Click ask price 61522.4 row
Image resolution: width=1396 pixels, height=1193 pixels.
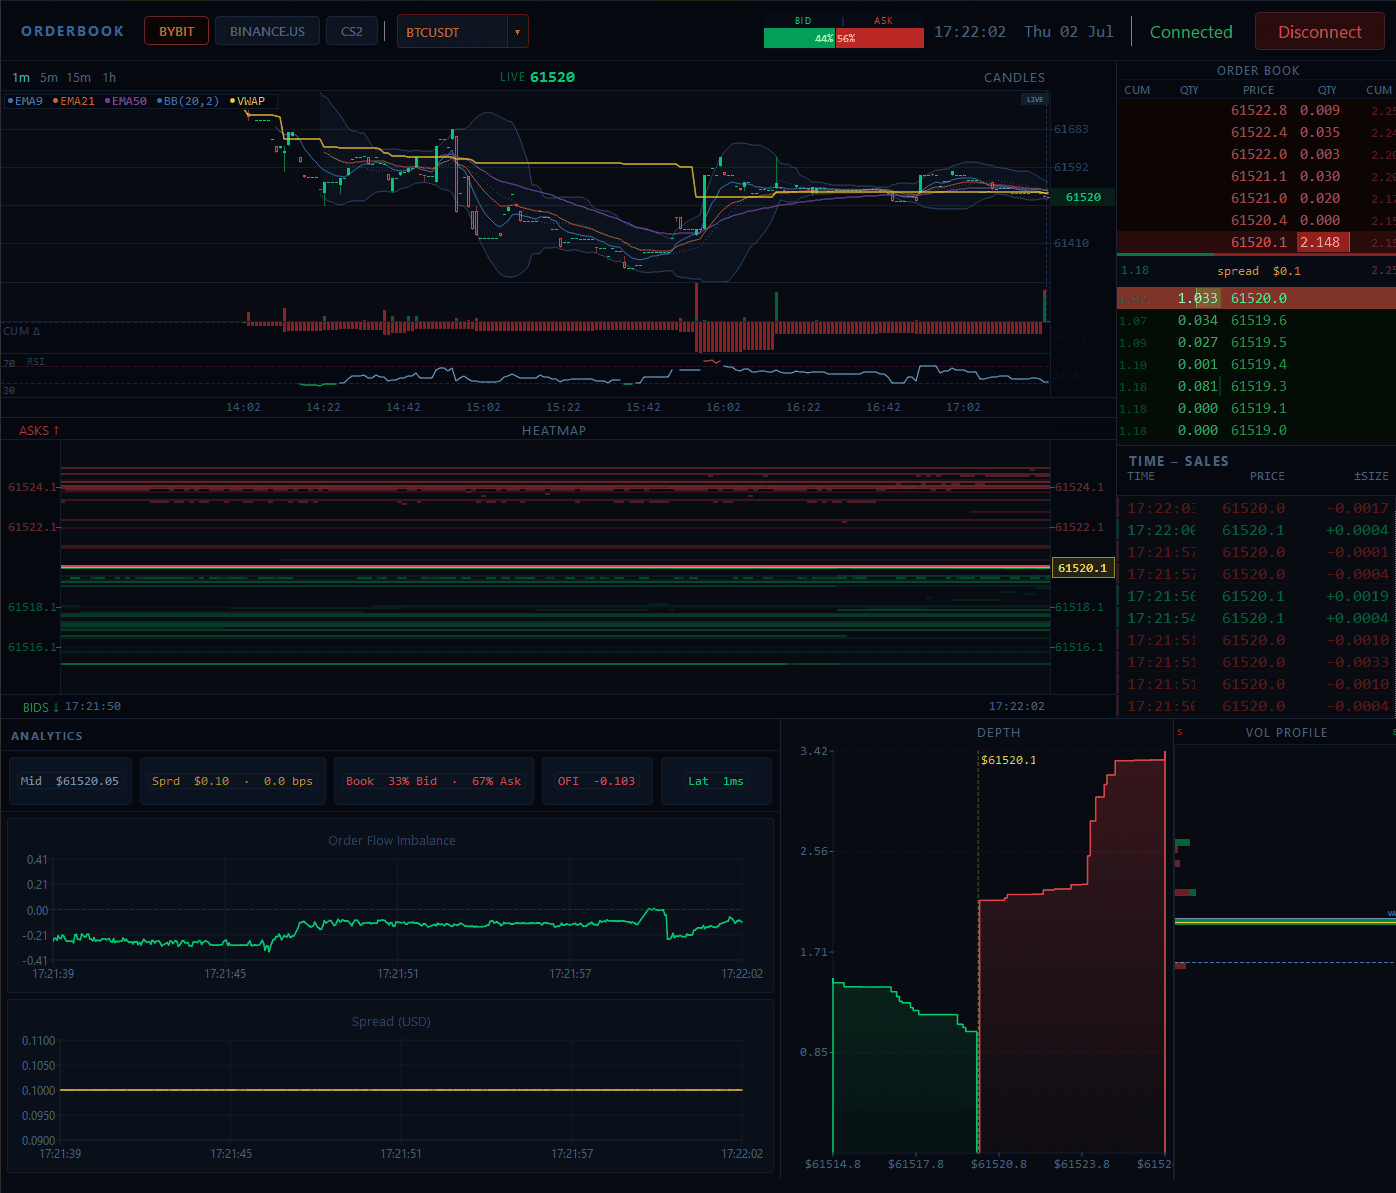tap(1256, 132)
